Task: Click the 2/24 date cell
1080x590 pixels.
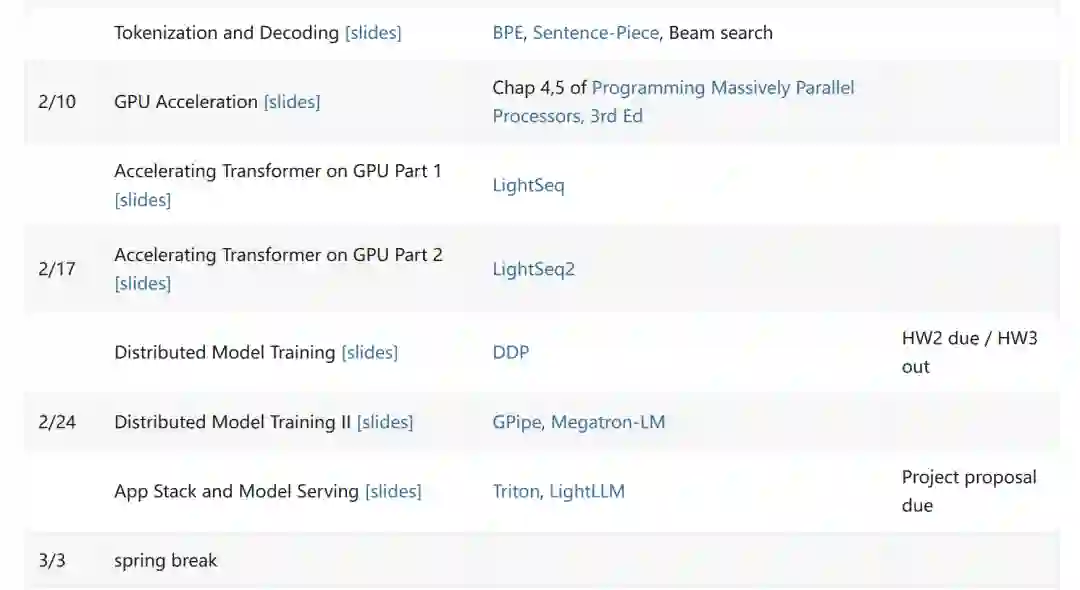Action: pos(57,422)
